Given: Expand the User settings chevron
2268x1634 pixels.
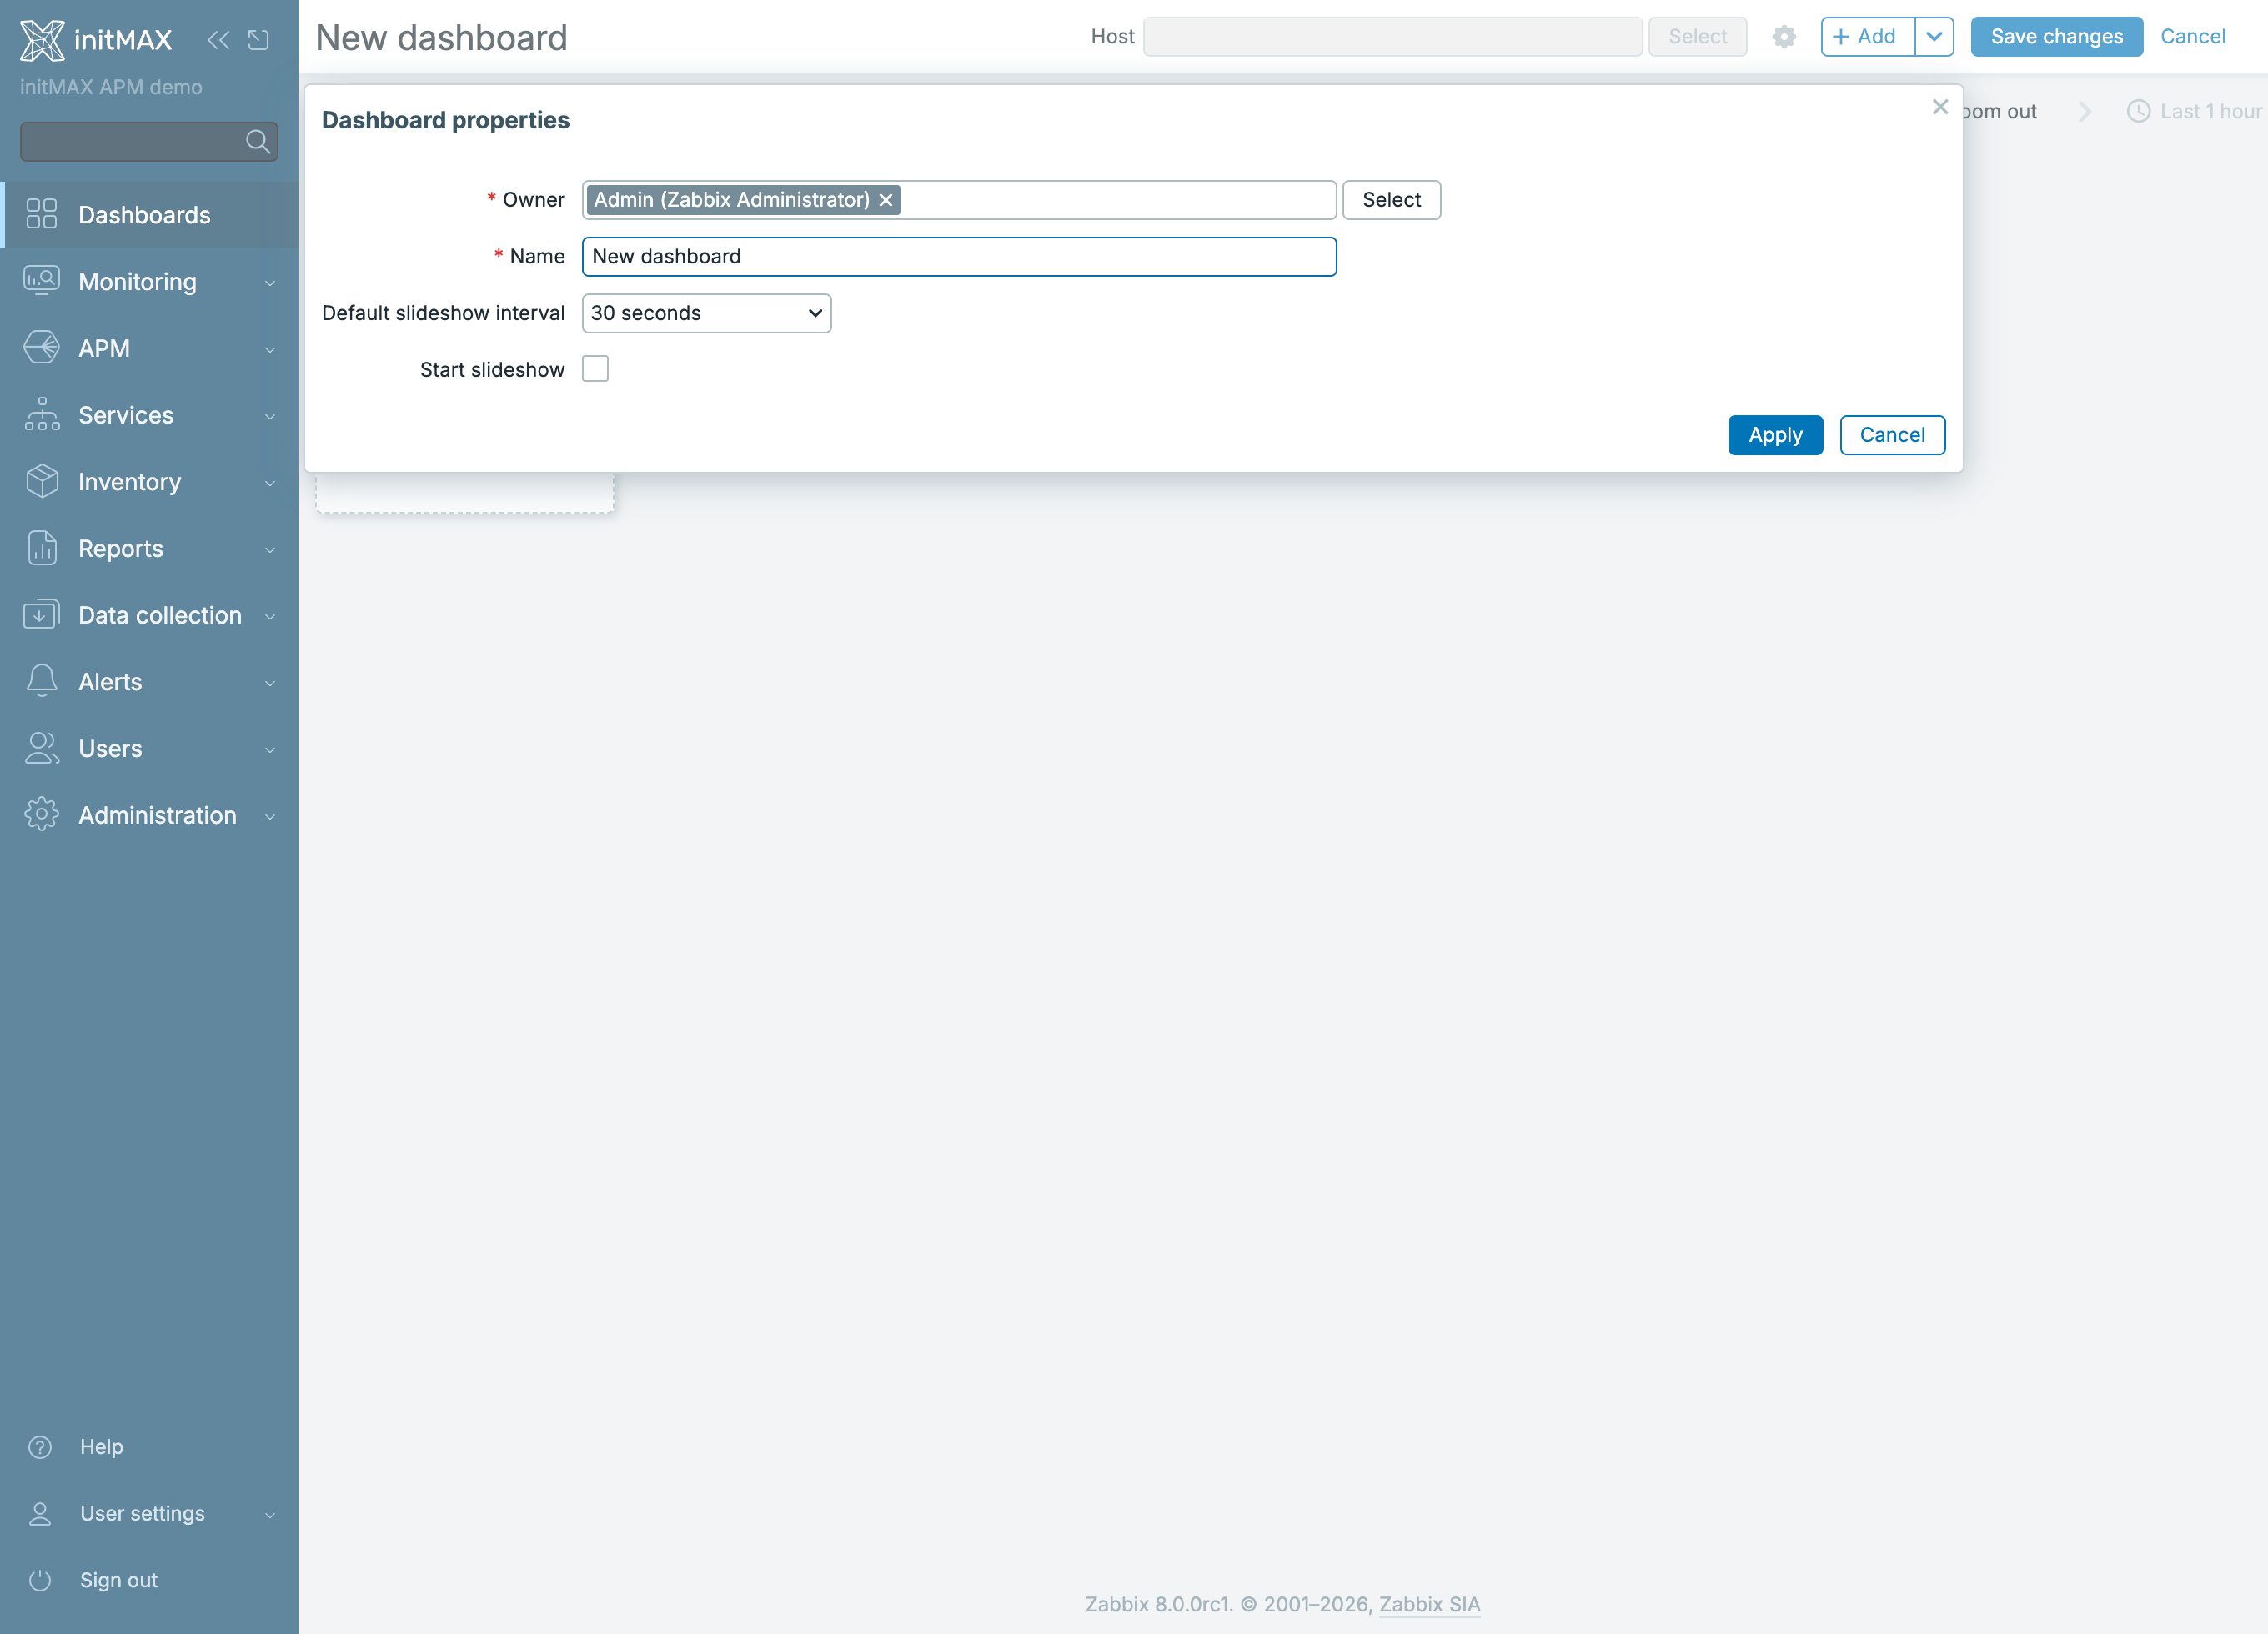Looking at the screenshot, I should pos(270,1515).
